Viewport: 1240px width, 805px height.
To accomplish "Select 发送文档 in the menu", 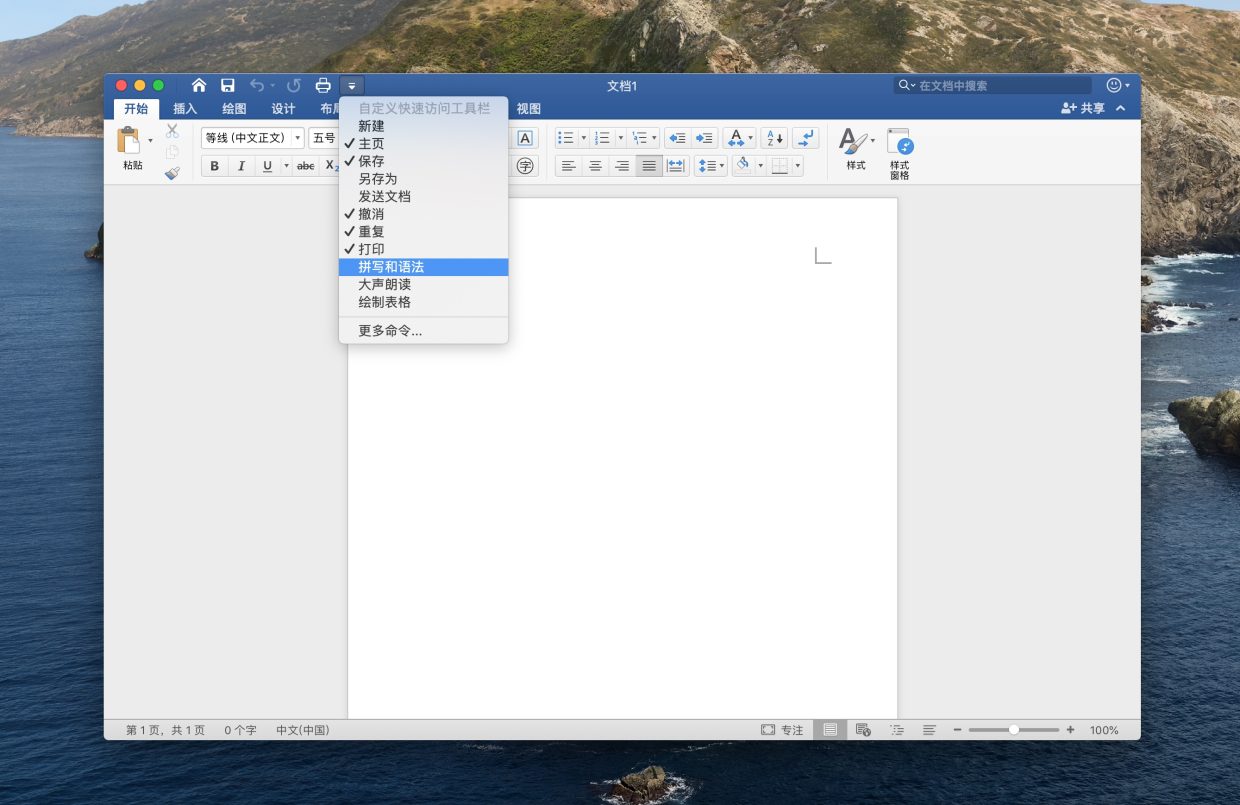I will 424,196.
